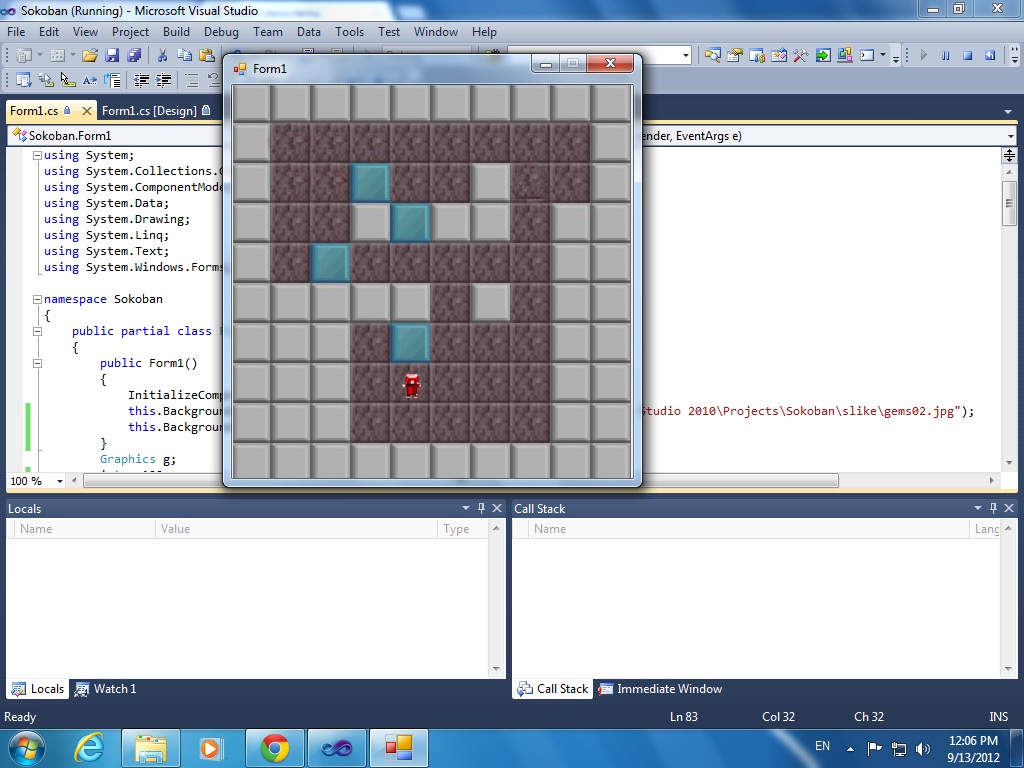Collapse the namespace Sokoban code block
Viewport: 1024px width, 768px height.
37,299
